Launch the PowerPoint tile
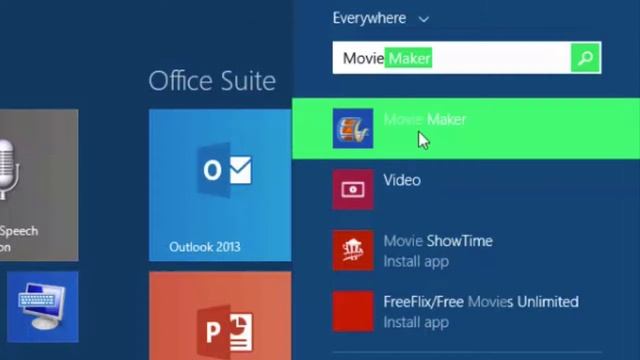The image size is (640, 360). point(220,316)
